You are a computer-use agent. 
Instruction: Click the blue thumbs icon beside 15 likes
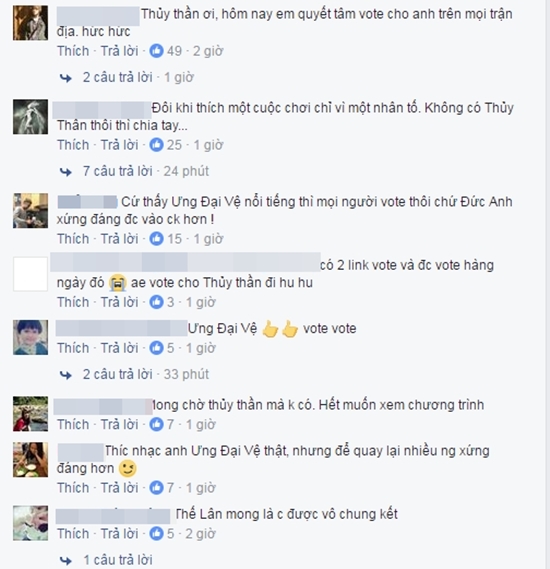157,239
